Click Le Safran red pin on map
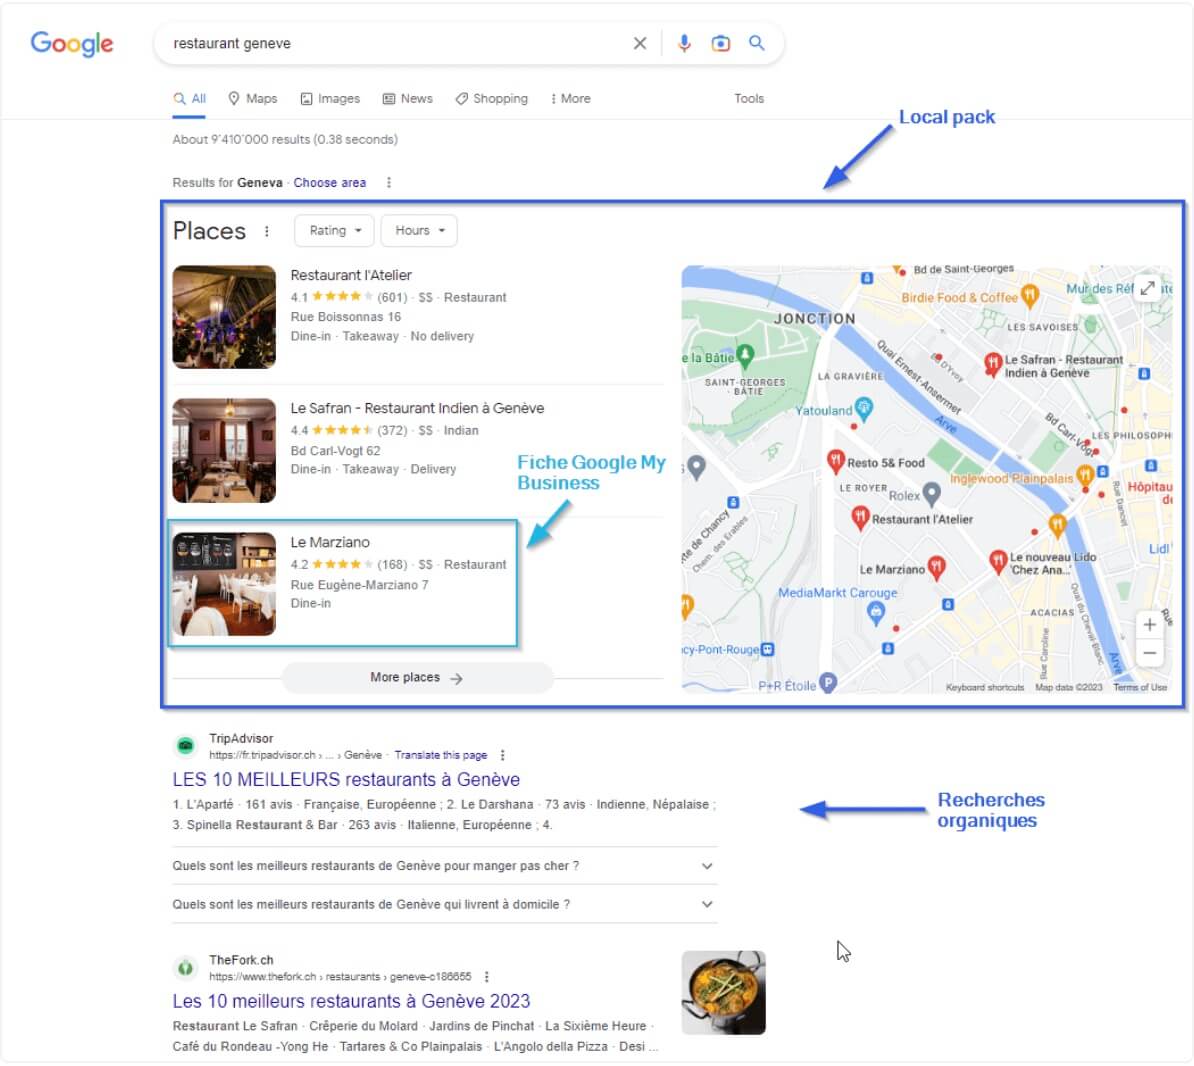 pyautogui.click(x=992, y=365)
